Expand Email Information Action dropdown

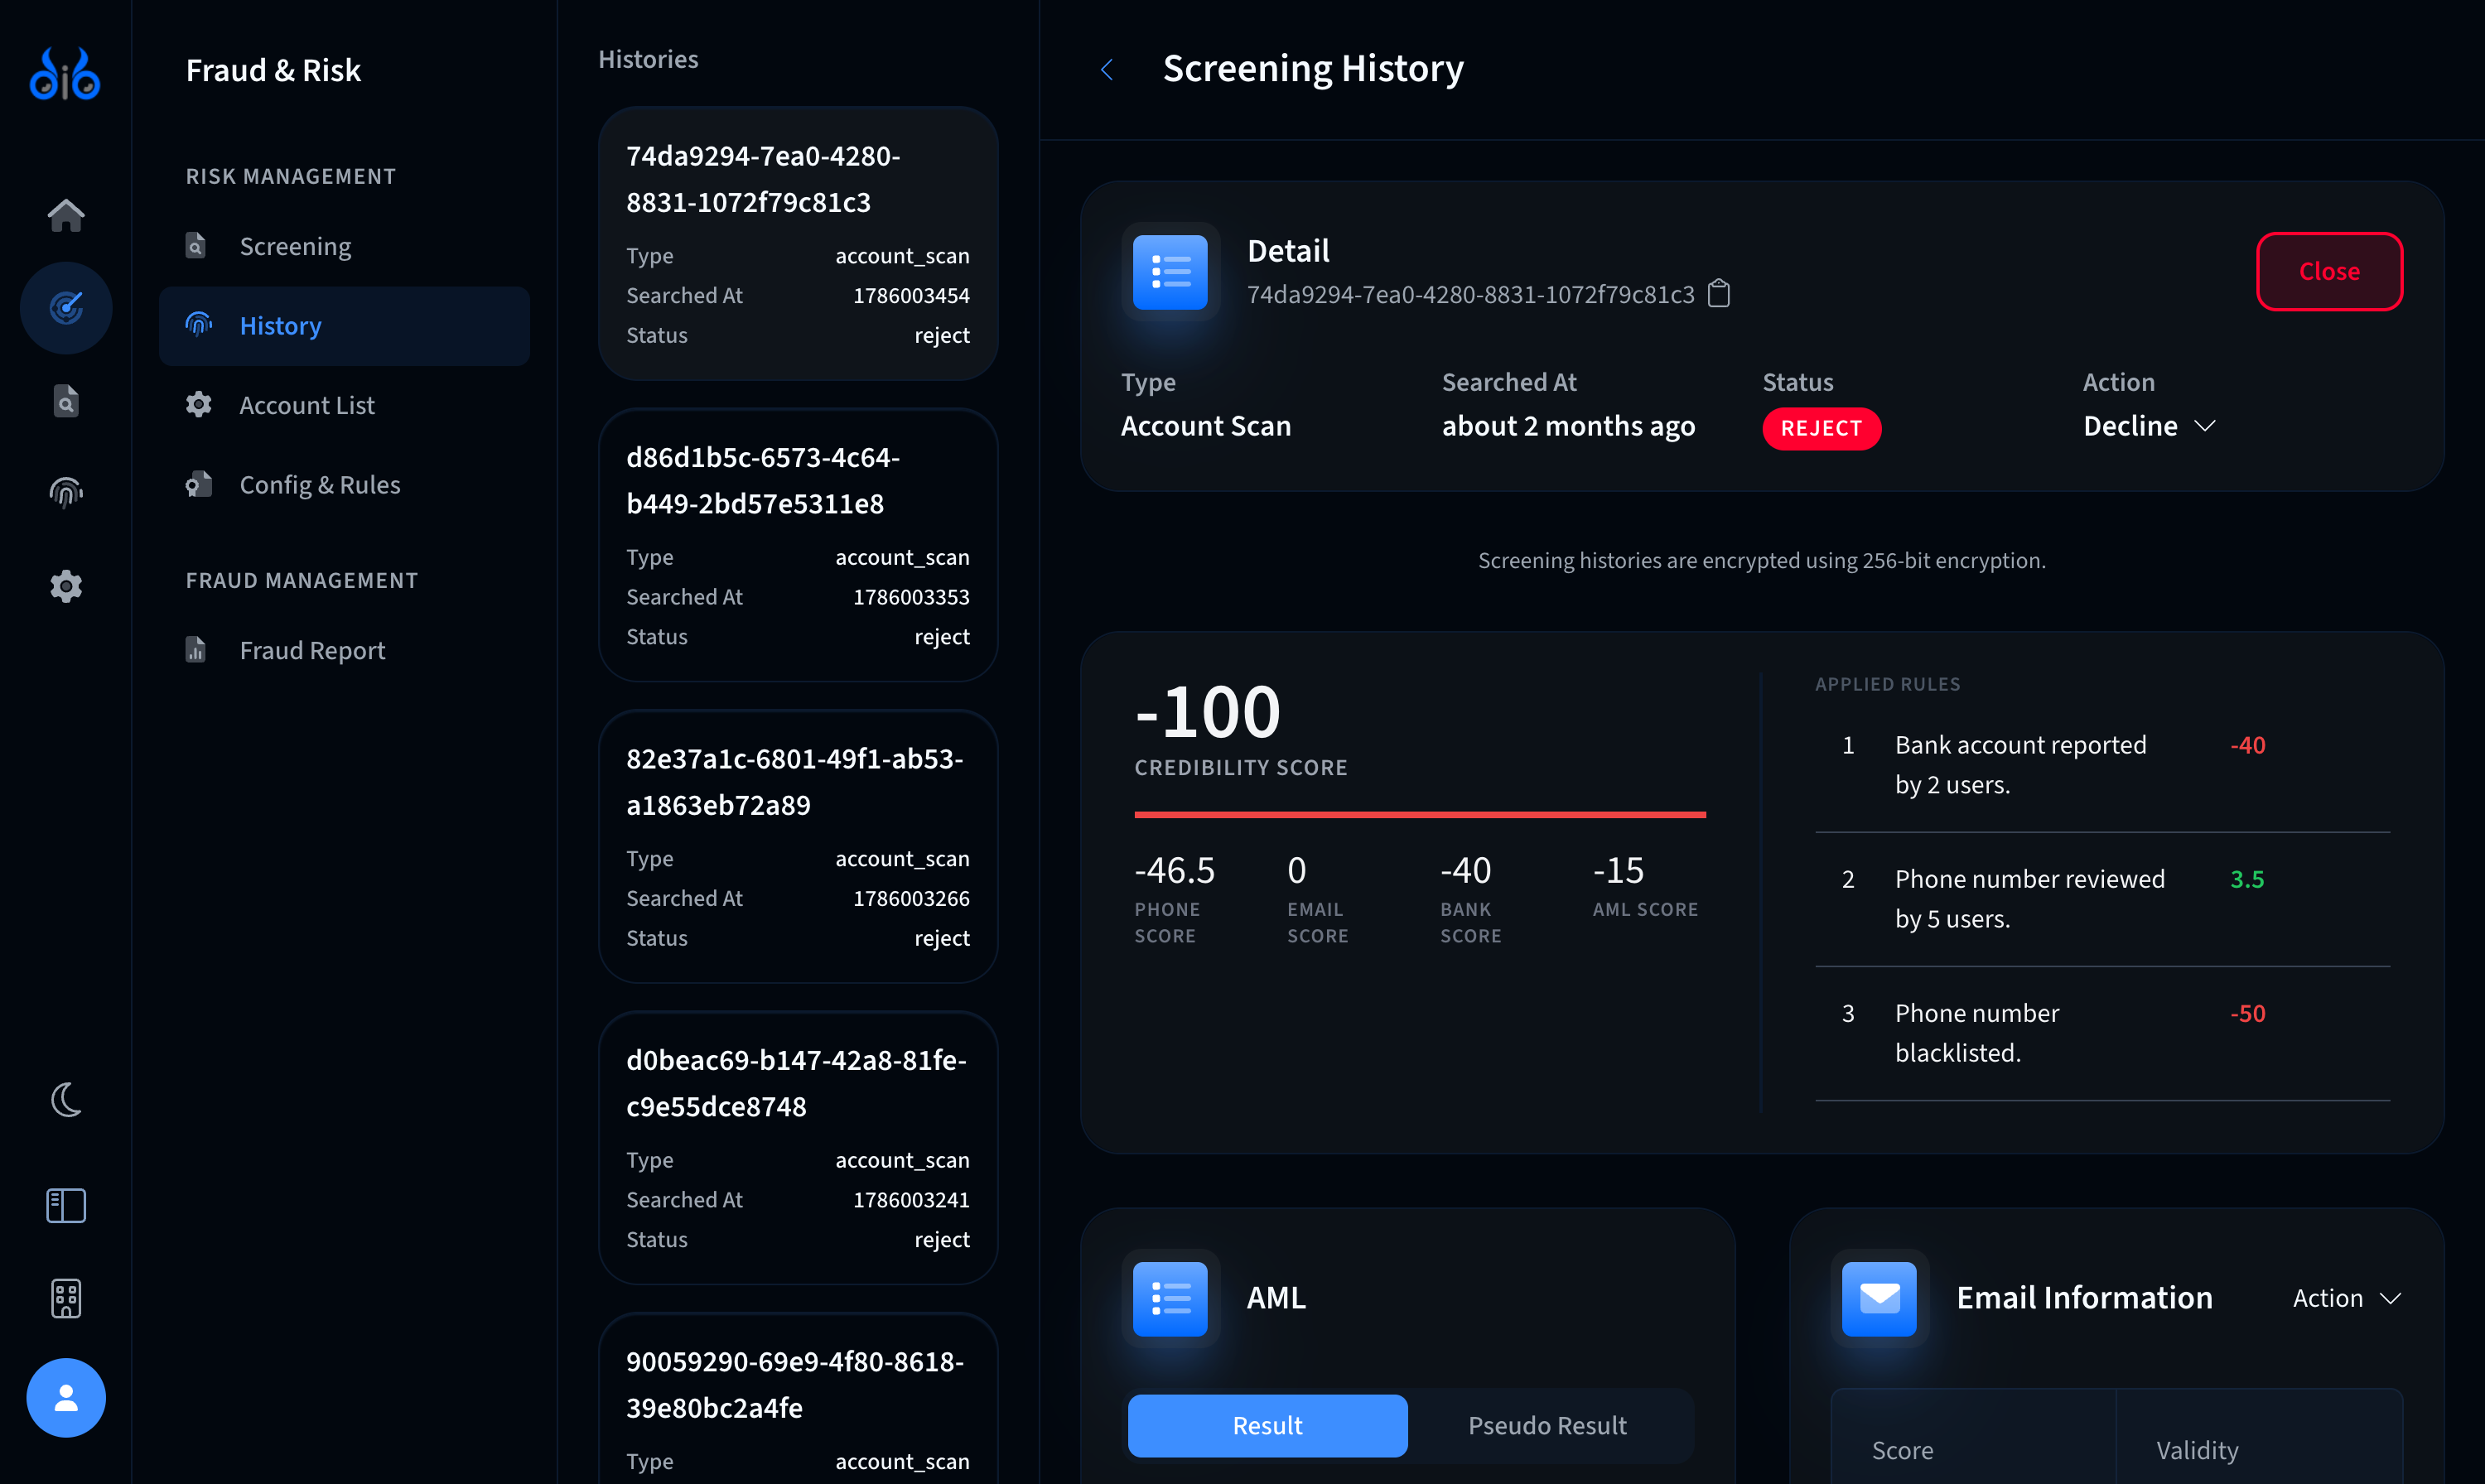click(x=2346, y=1298)
